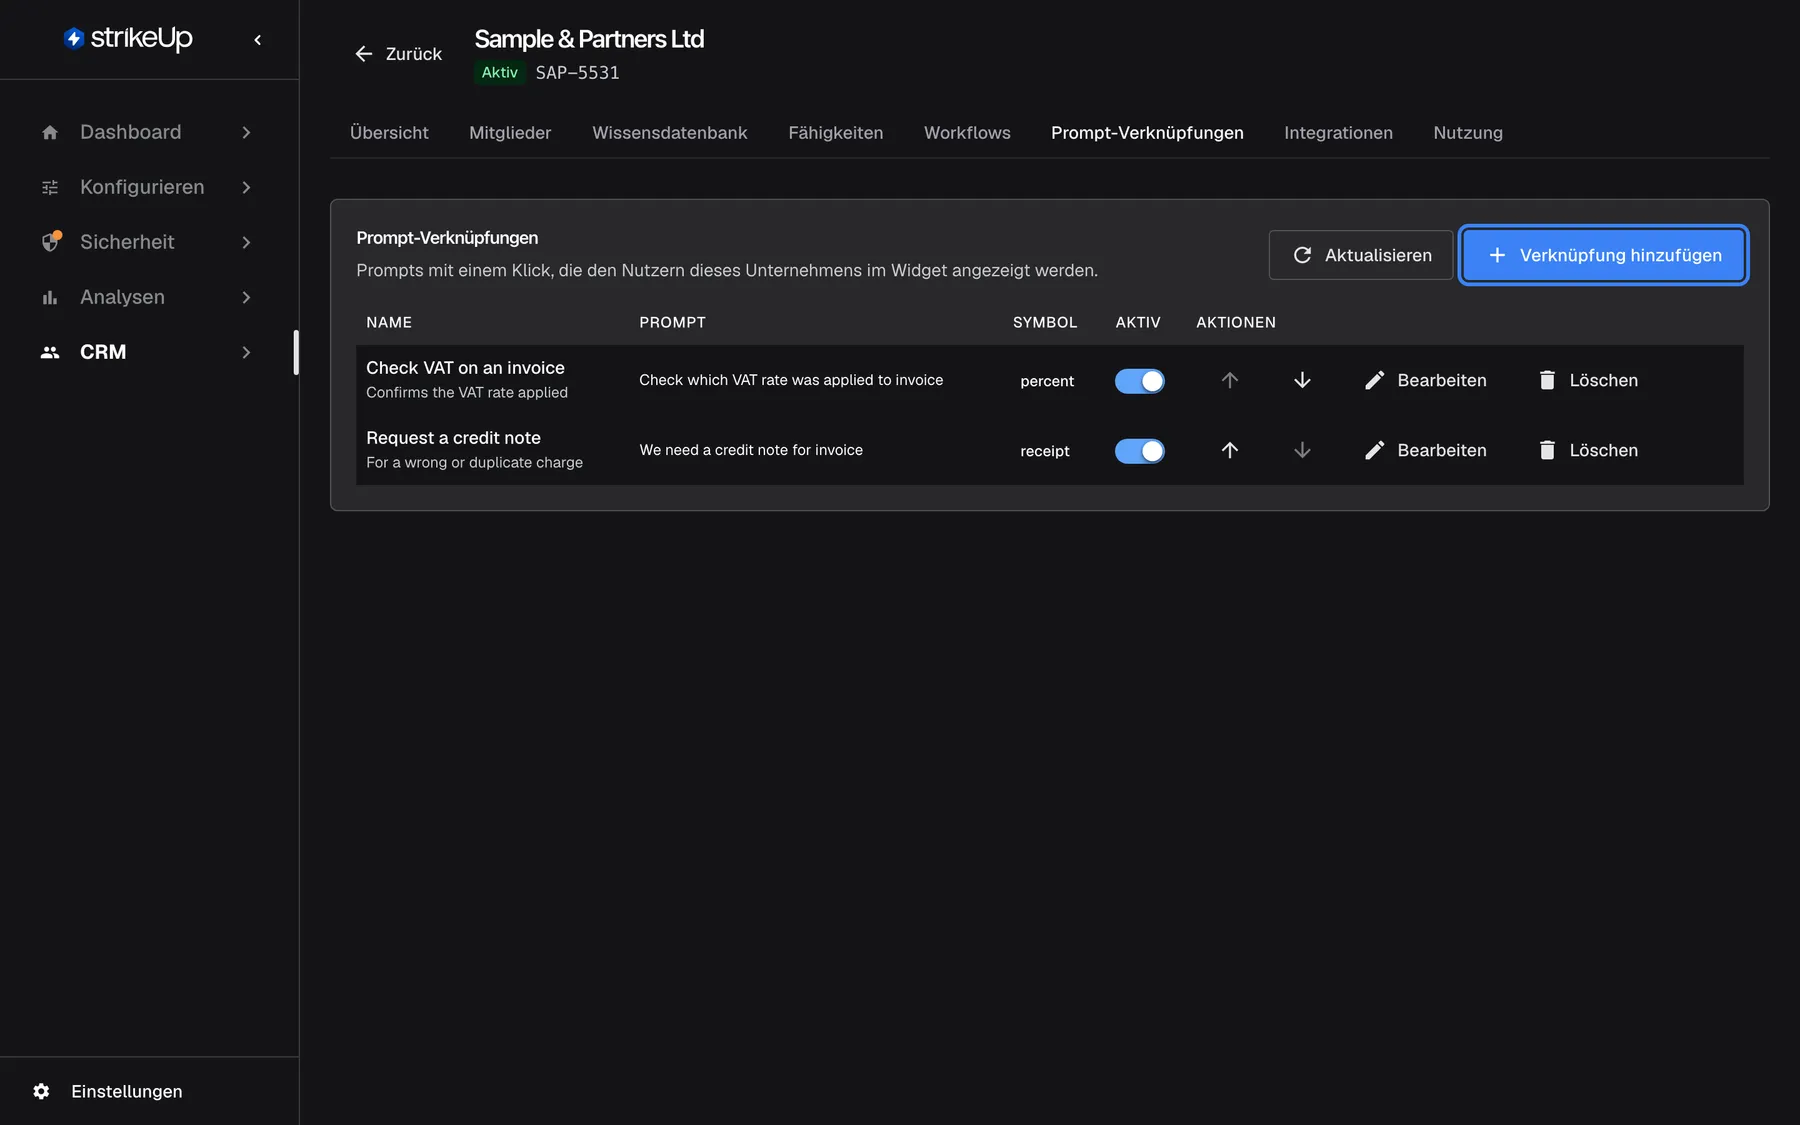
Task: Move 'Check VAT on an invoice' up
Action: 1230,380
